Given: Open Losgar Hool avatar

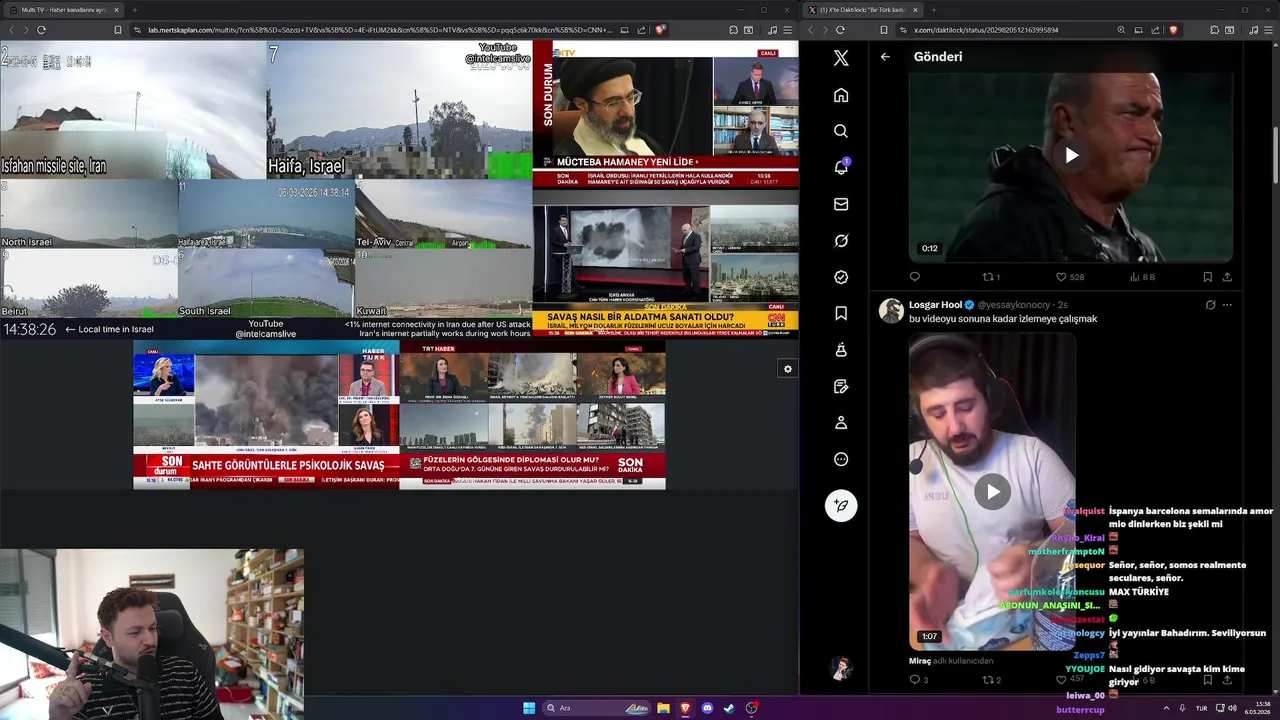Looking at the screenshot, I should coord(891,311).
